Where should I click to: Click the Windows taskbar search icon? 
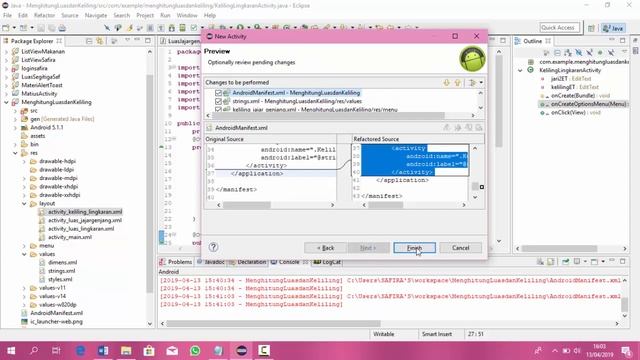pos(34,351)
